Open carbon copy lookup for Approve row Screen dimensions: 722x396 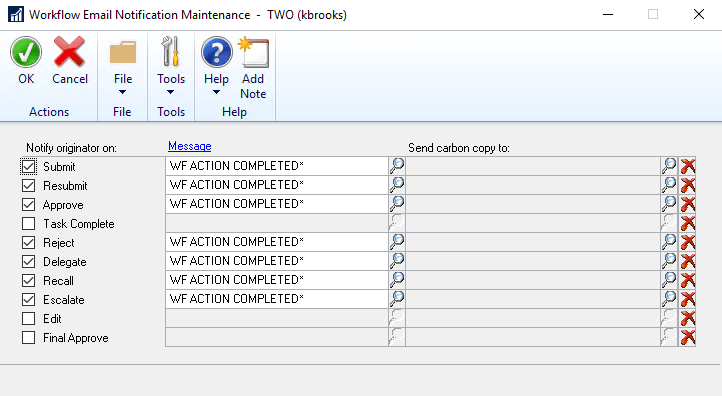669,204
